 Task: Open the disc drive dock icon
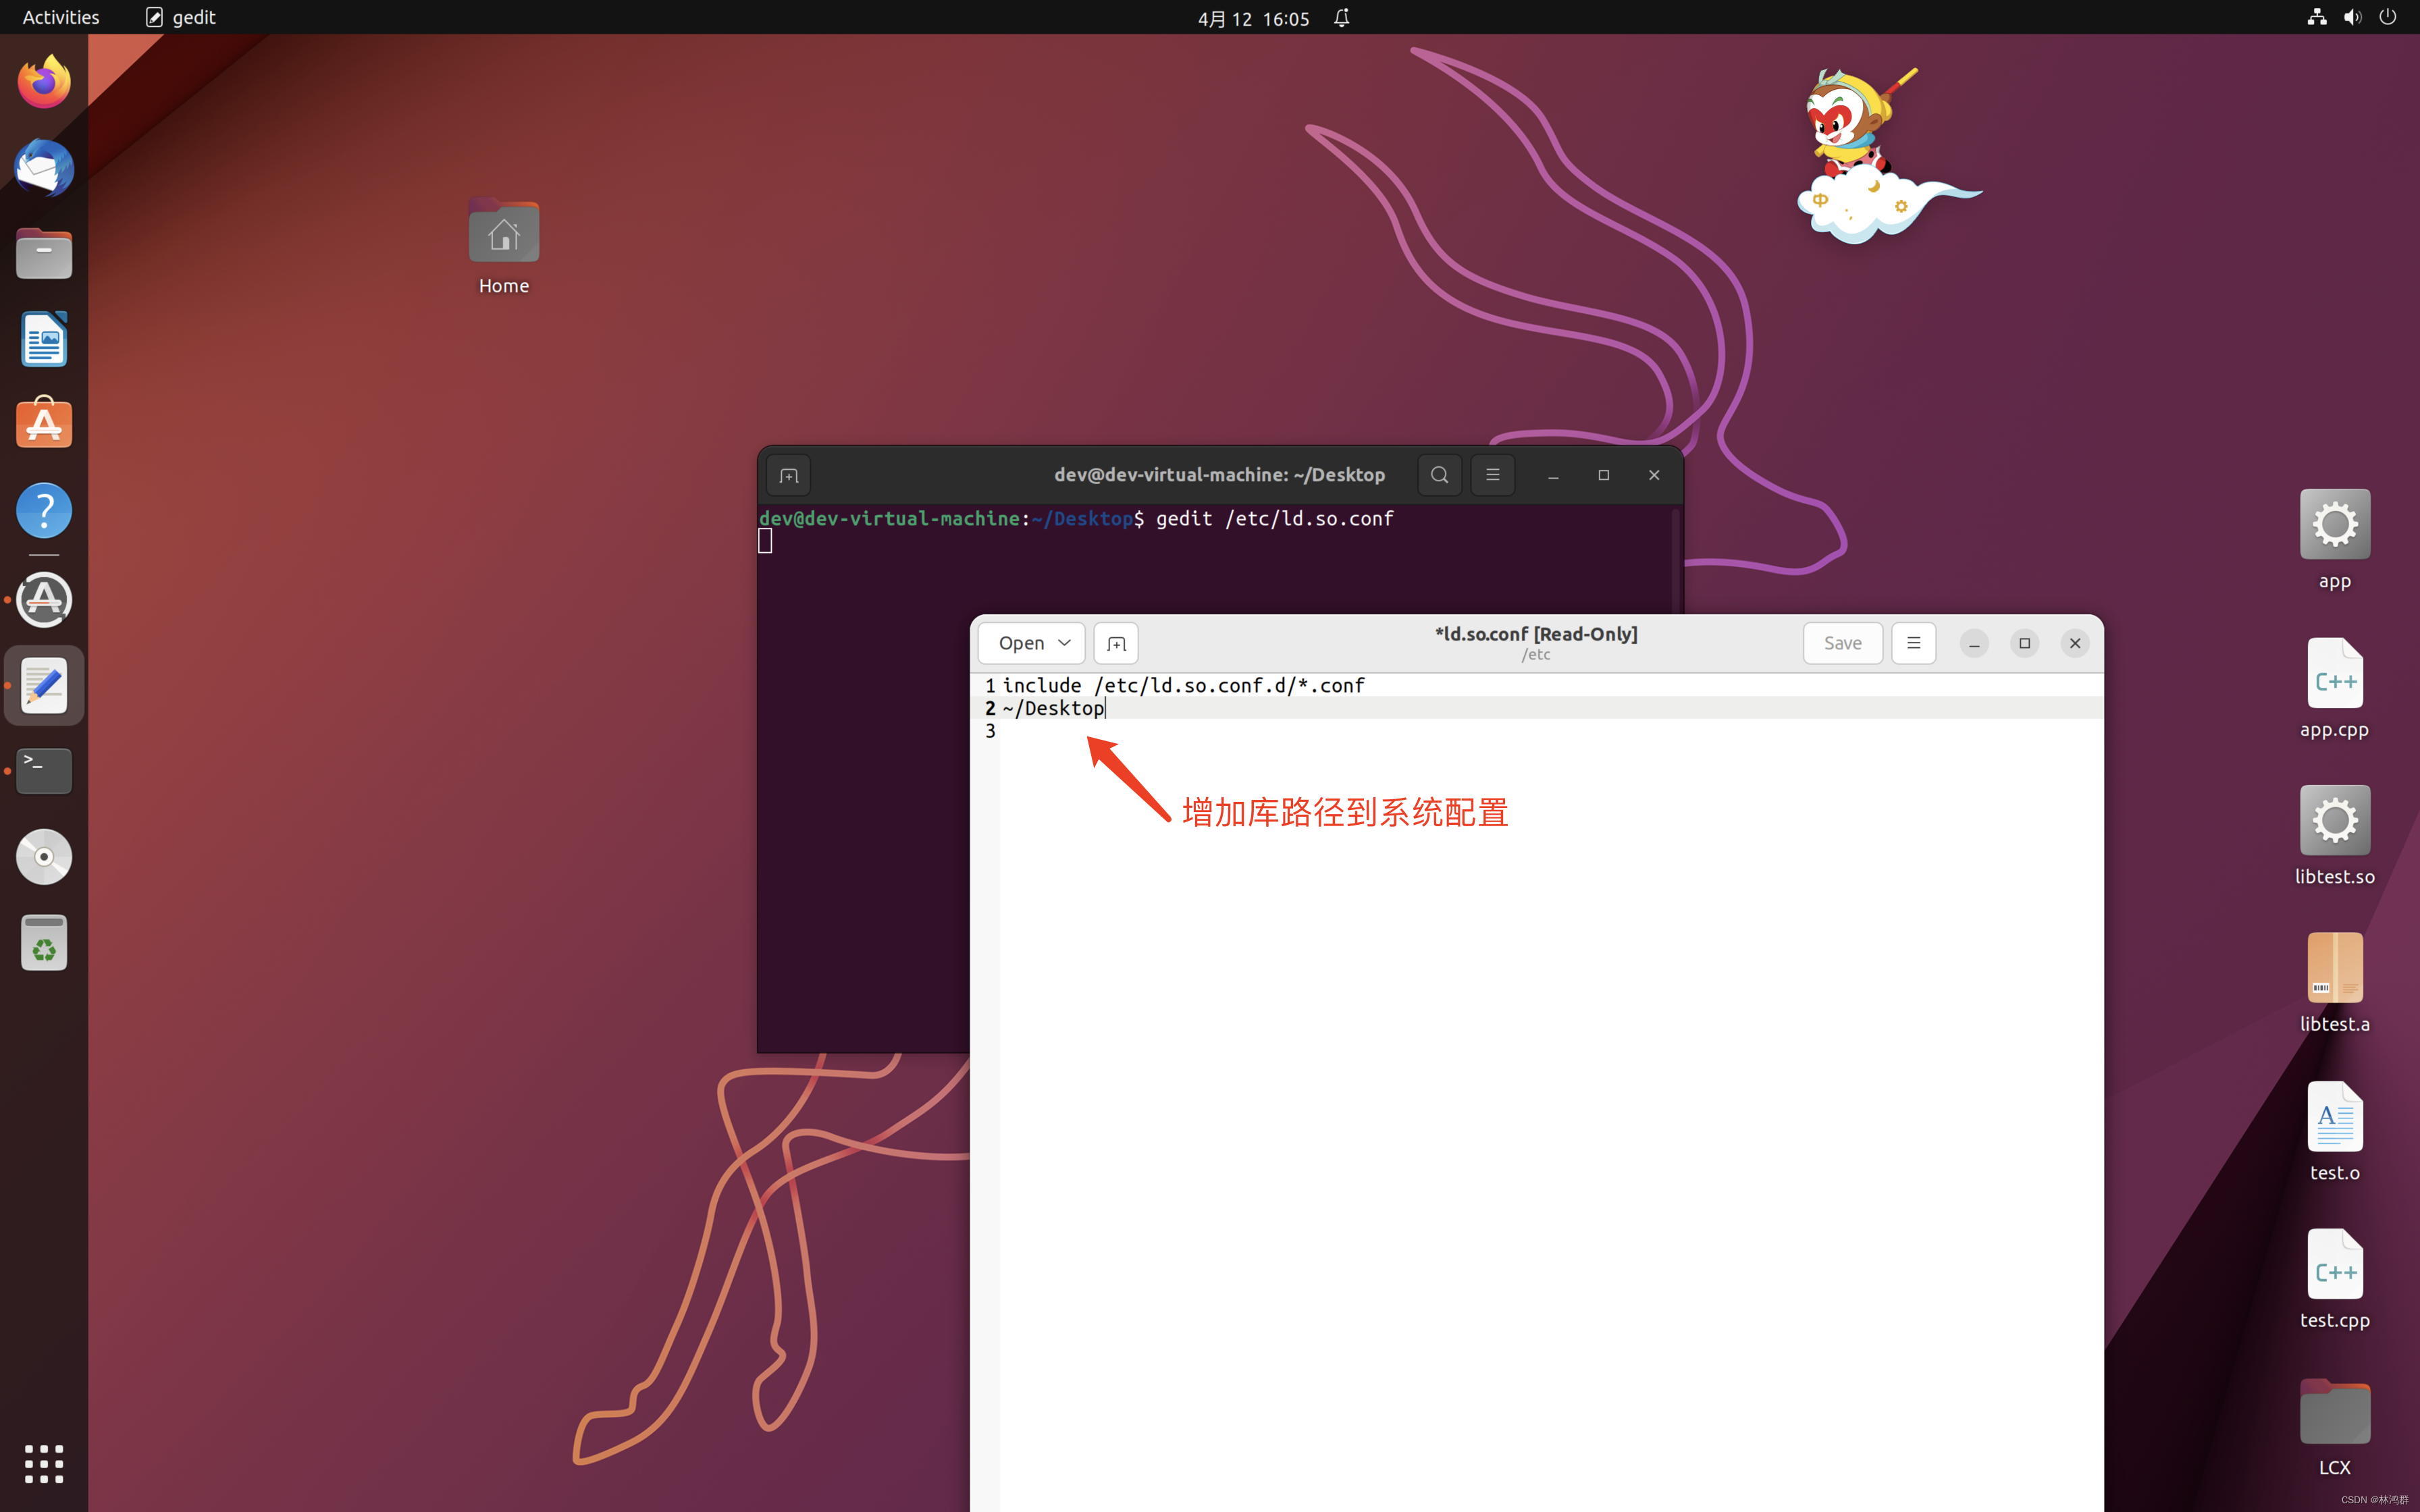point(44,857)
